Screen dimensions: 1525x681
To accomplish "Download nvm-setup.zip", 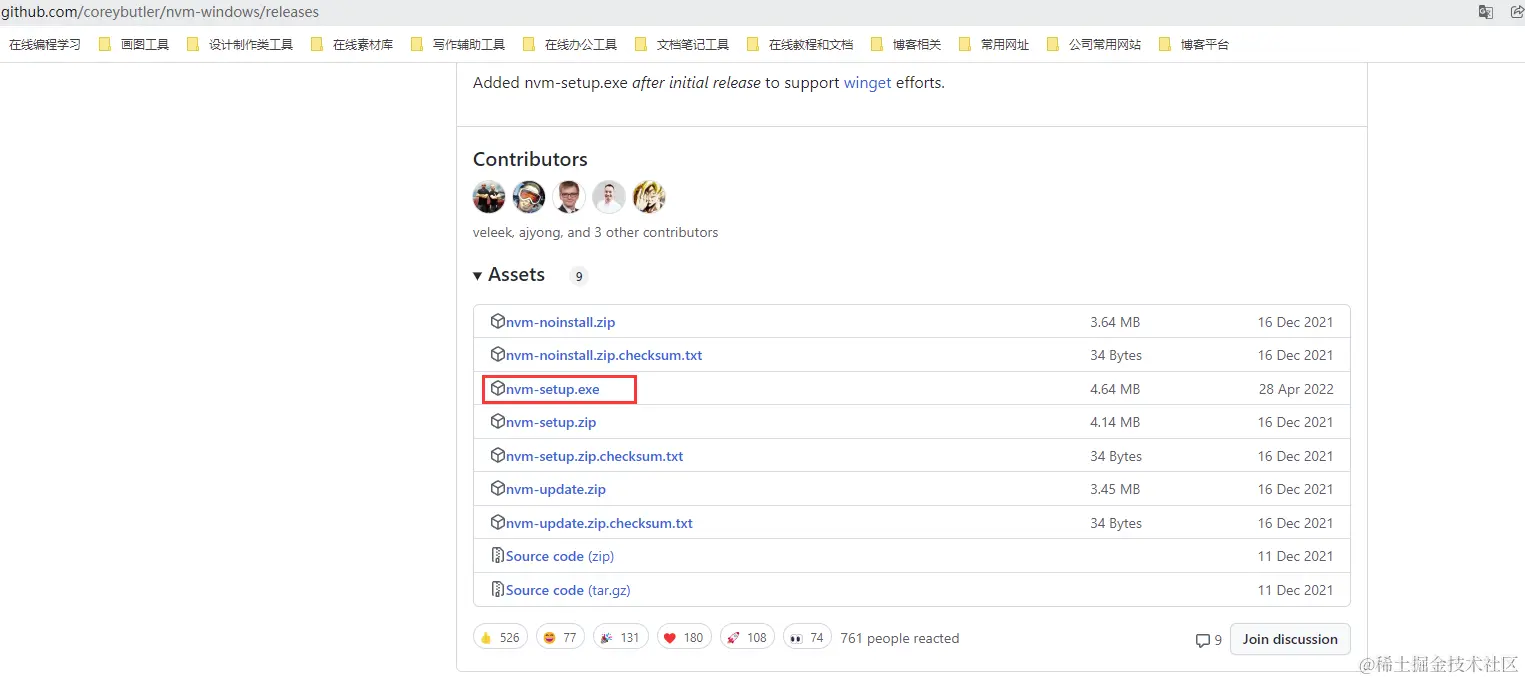I will [551, 422].
